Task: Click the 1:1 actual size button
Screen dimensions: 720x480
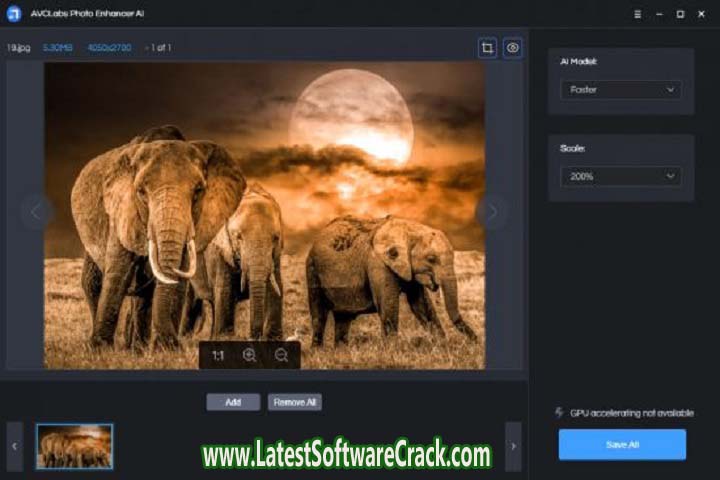Action: [217, 355]
